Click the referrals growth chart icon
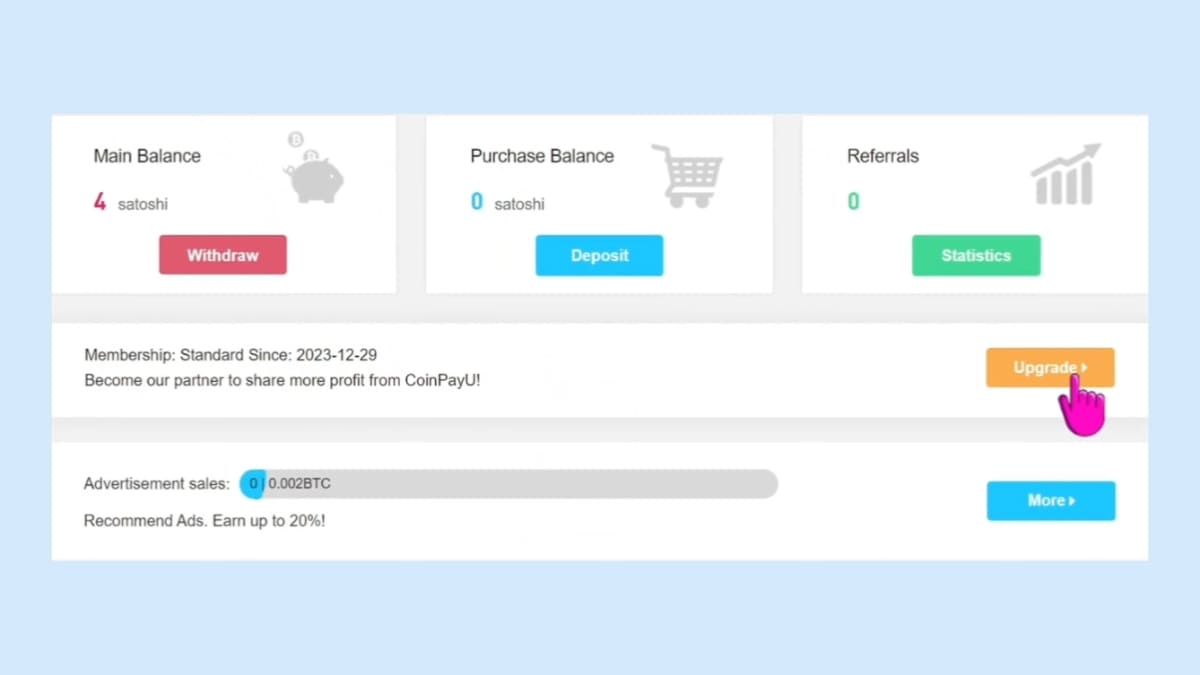The width and height of the screenshot is (1200, 675). (x=1065, y=175)
